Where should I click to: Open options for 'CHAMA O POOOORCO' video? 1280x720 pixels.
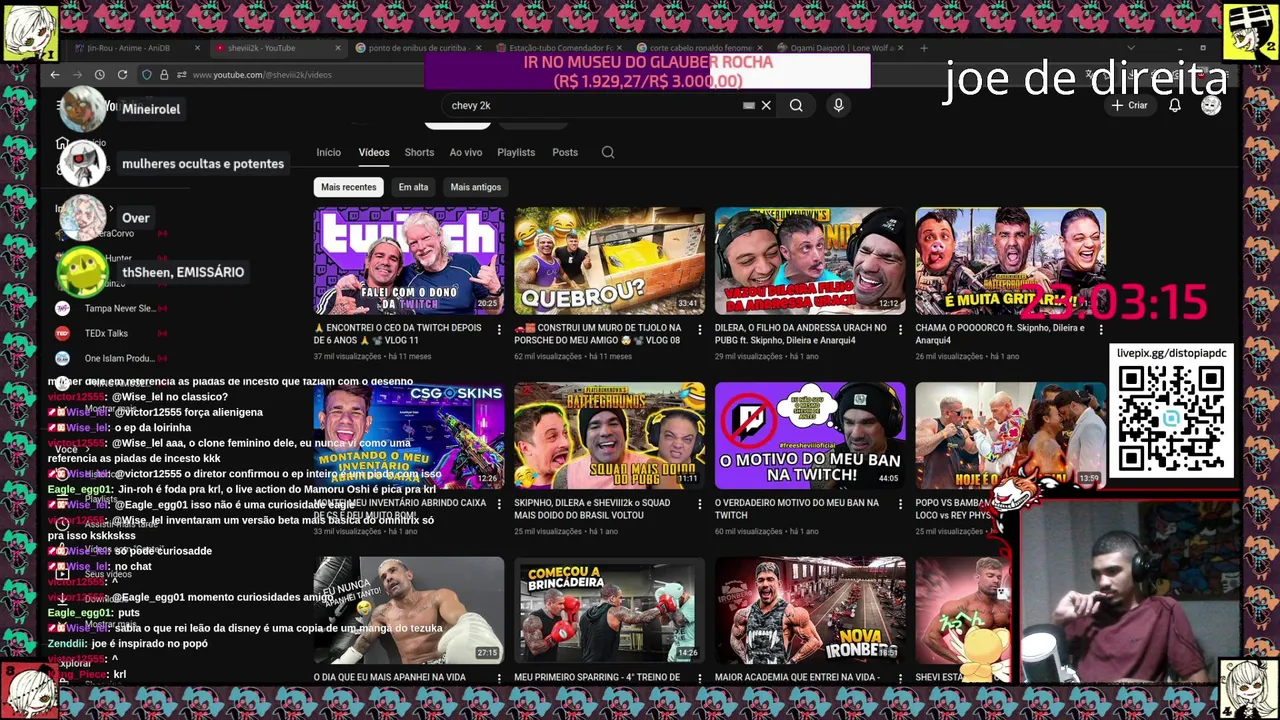pos(1101,329)
